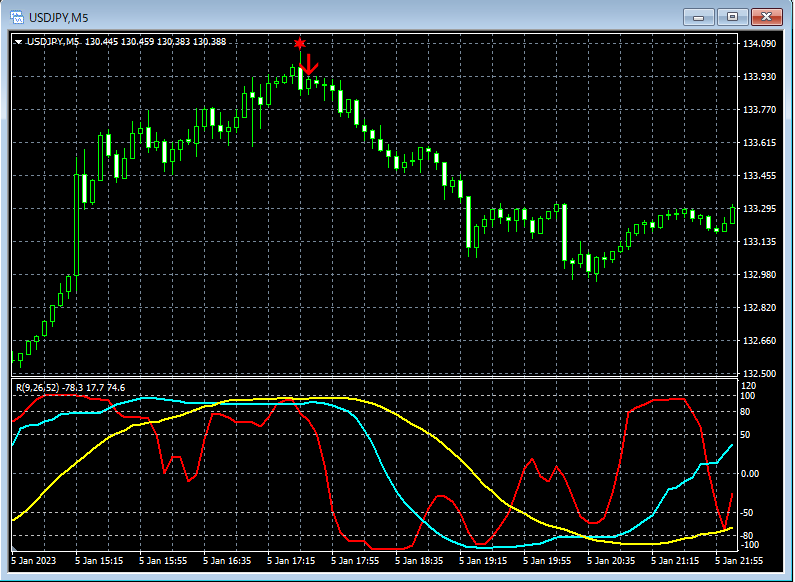Image resolution: width=795 pixels, height=582 pixels.
Task: Click the 134.090 price scale label
Action: (760, 44)
